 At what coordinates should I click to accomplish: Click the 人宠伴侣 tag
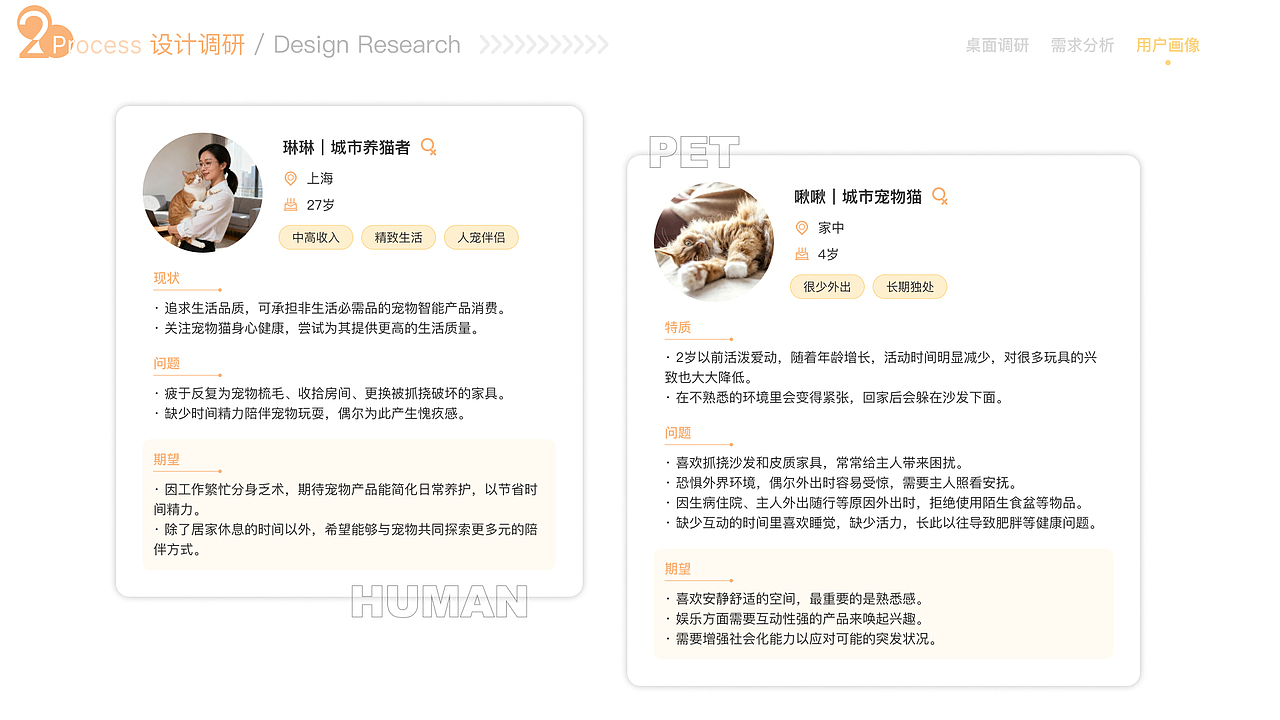[x=481, y=237]
